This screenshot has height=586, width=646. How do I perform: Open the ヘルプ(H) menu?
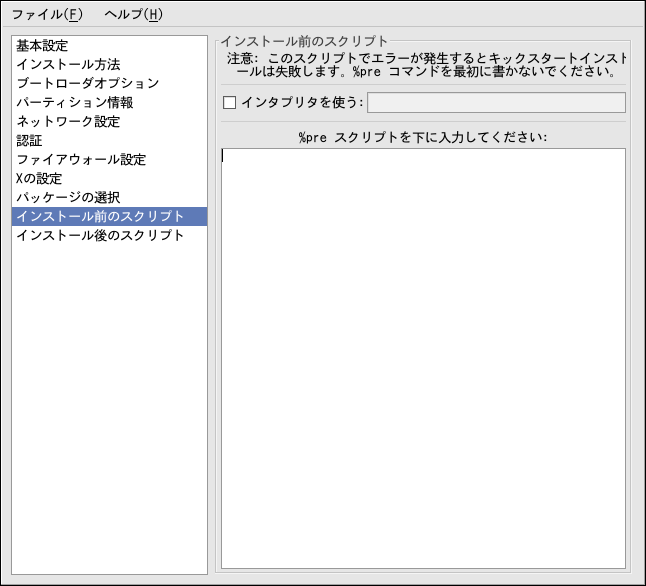click(133, 15)
